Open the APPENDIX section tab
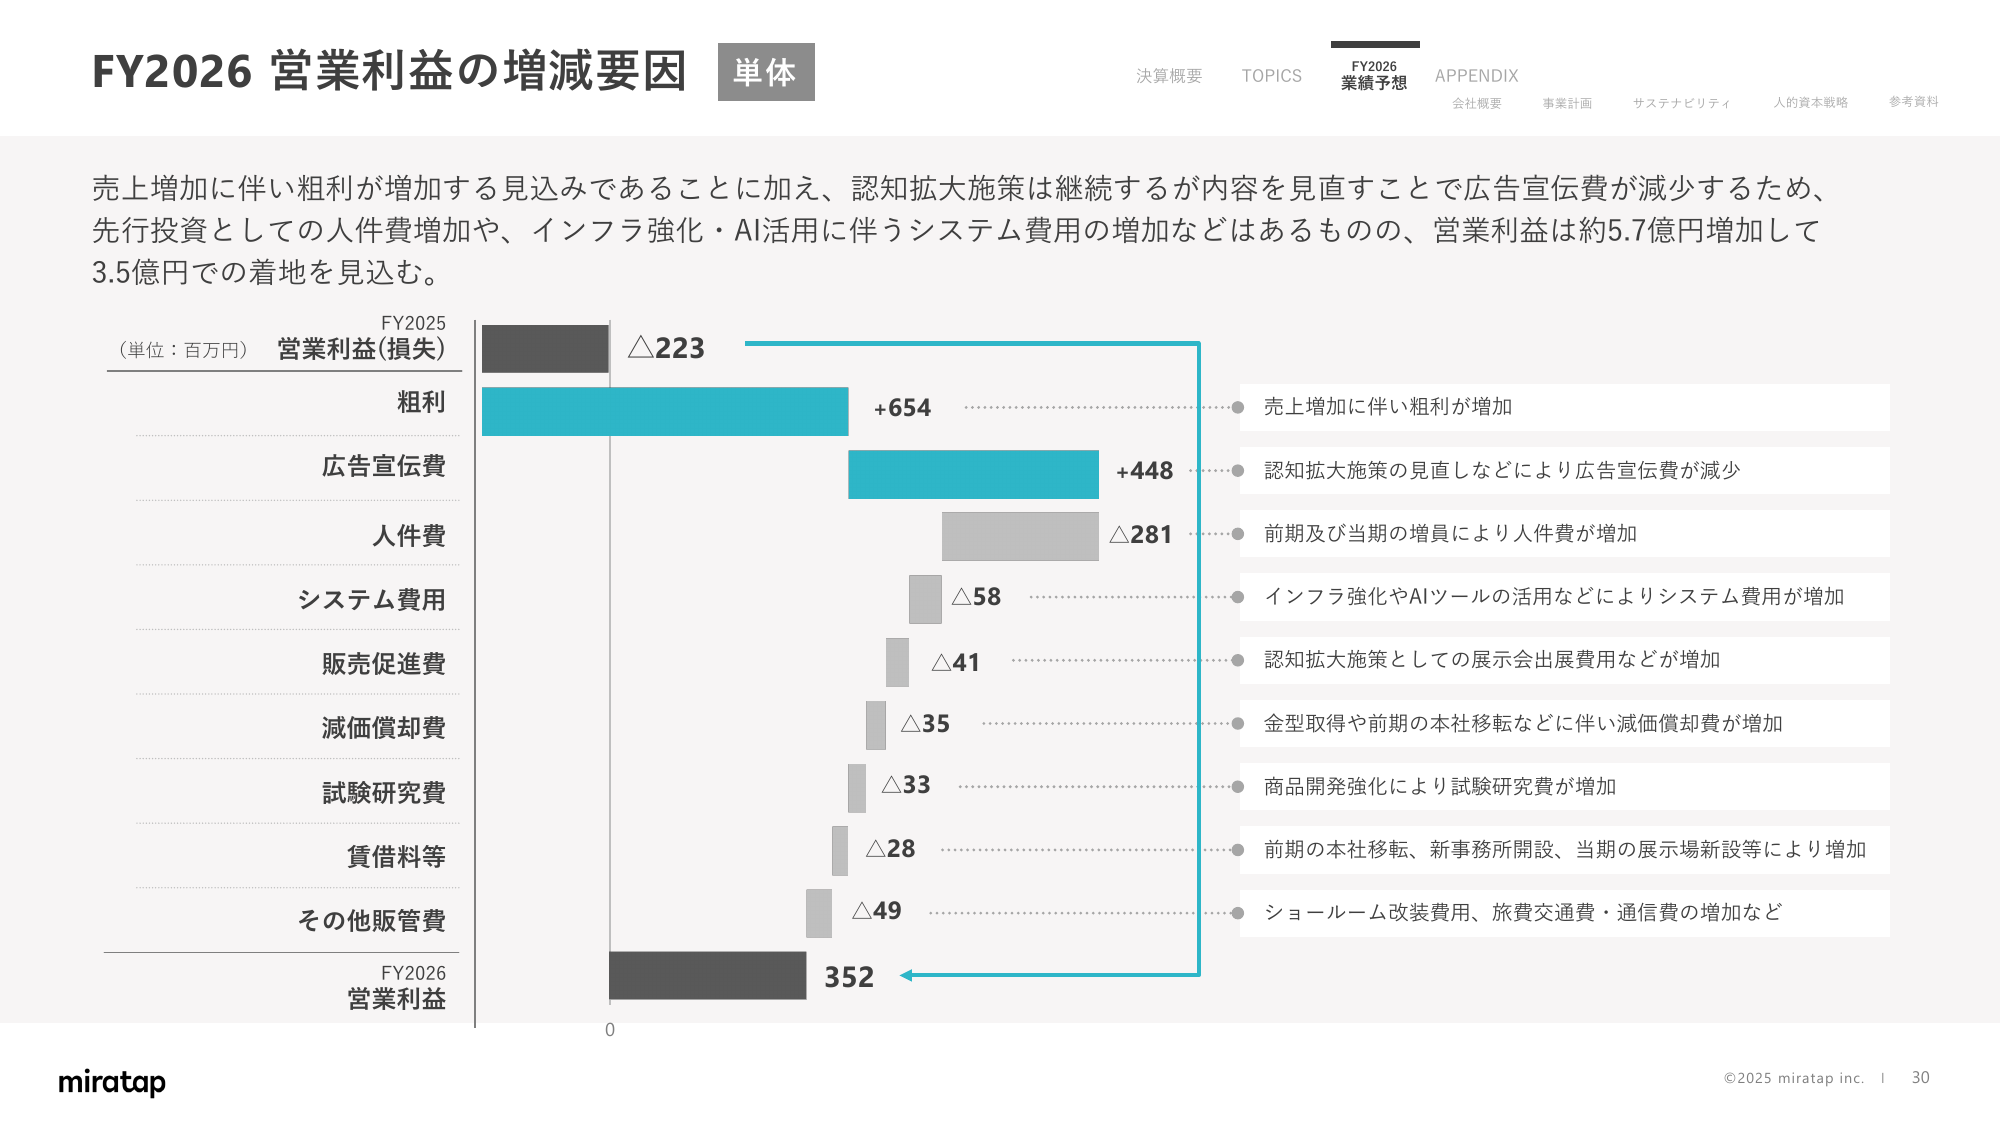Viewport: 2001px width, 1125px height. click(1476, 76)
